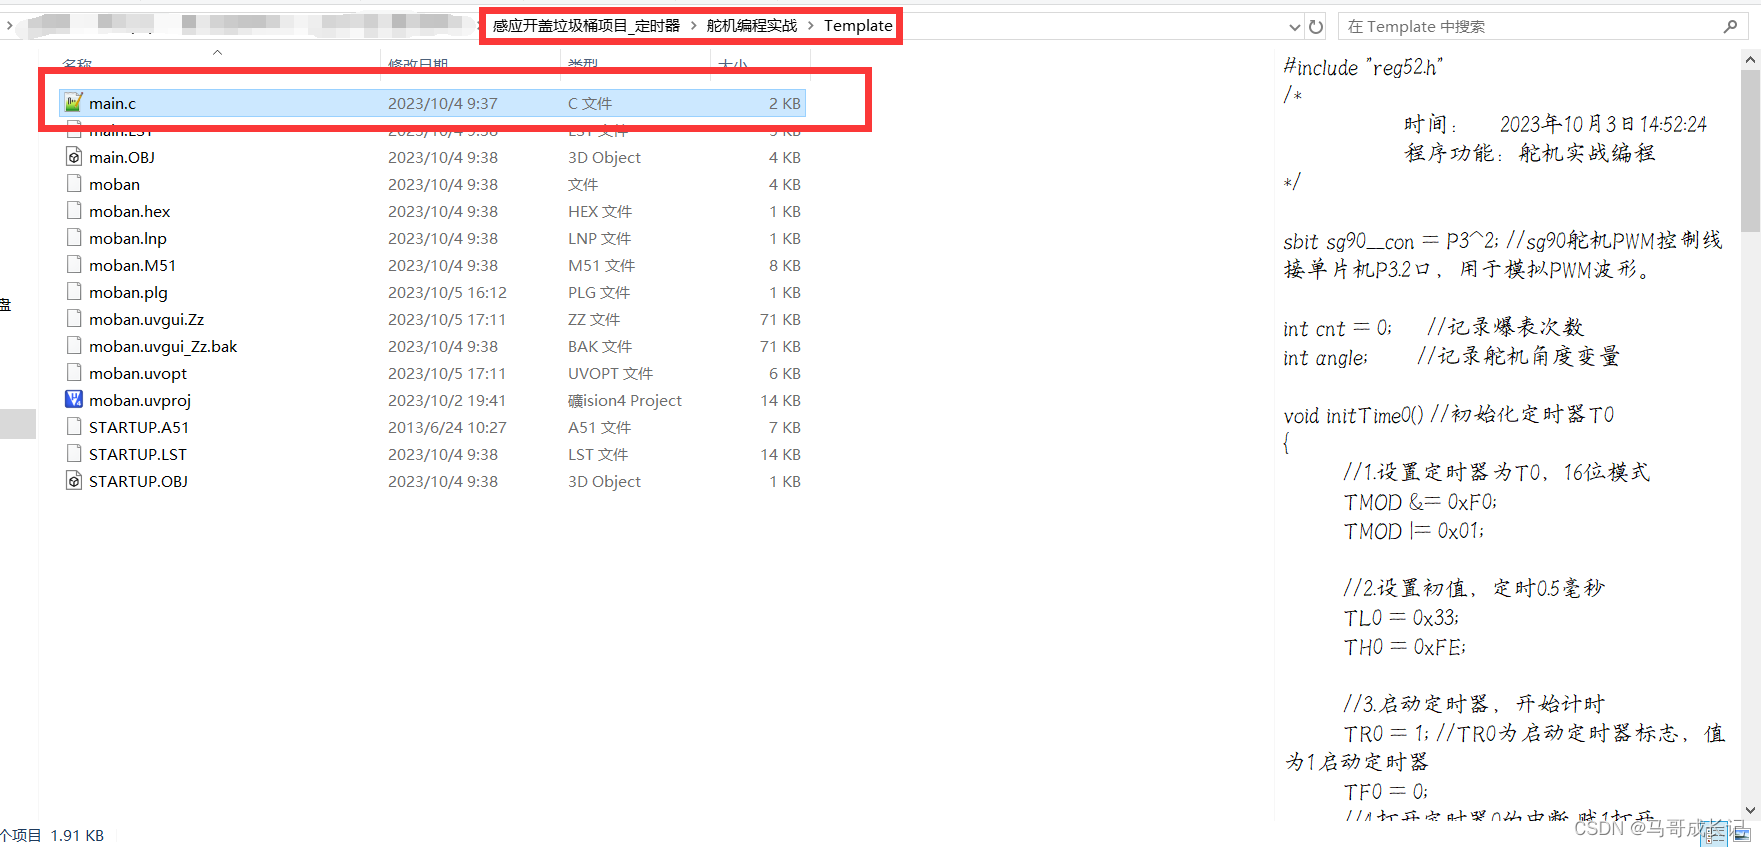
Task: Click the Template breadcrumb segment
Action: pyautogui.click(x=858, y=26)
